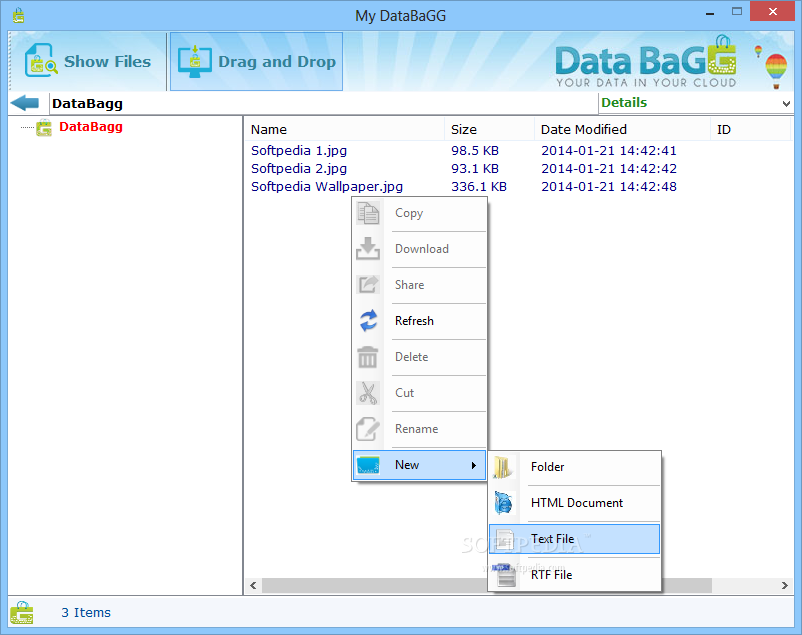
Task: Click date 2014-01-21 14:42:42
Action: click(x=609, y=169)
